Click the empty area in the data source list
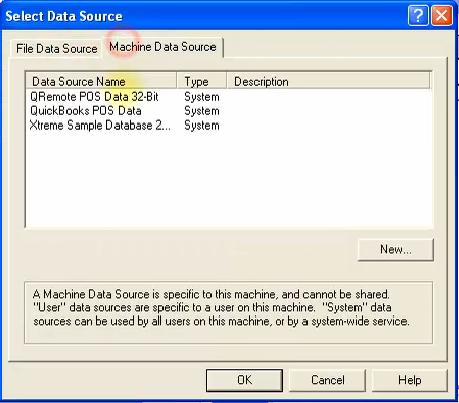 [x=229, y=180]
